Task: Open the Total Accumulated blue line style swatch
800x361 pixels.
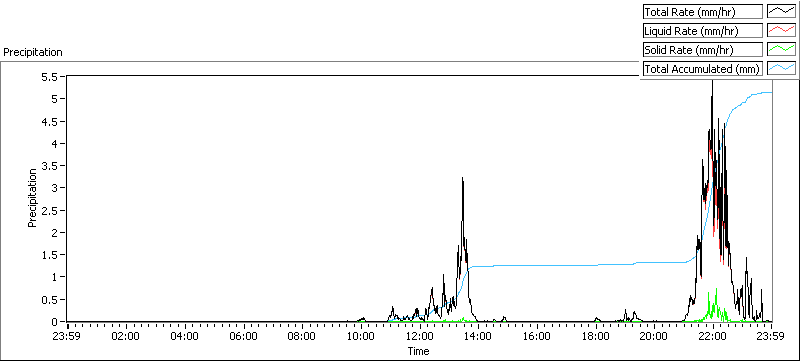Action: [x=781, y=68]
